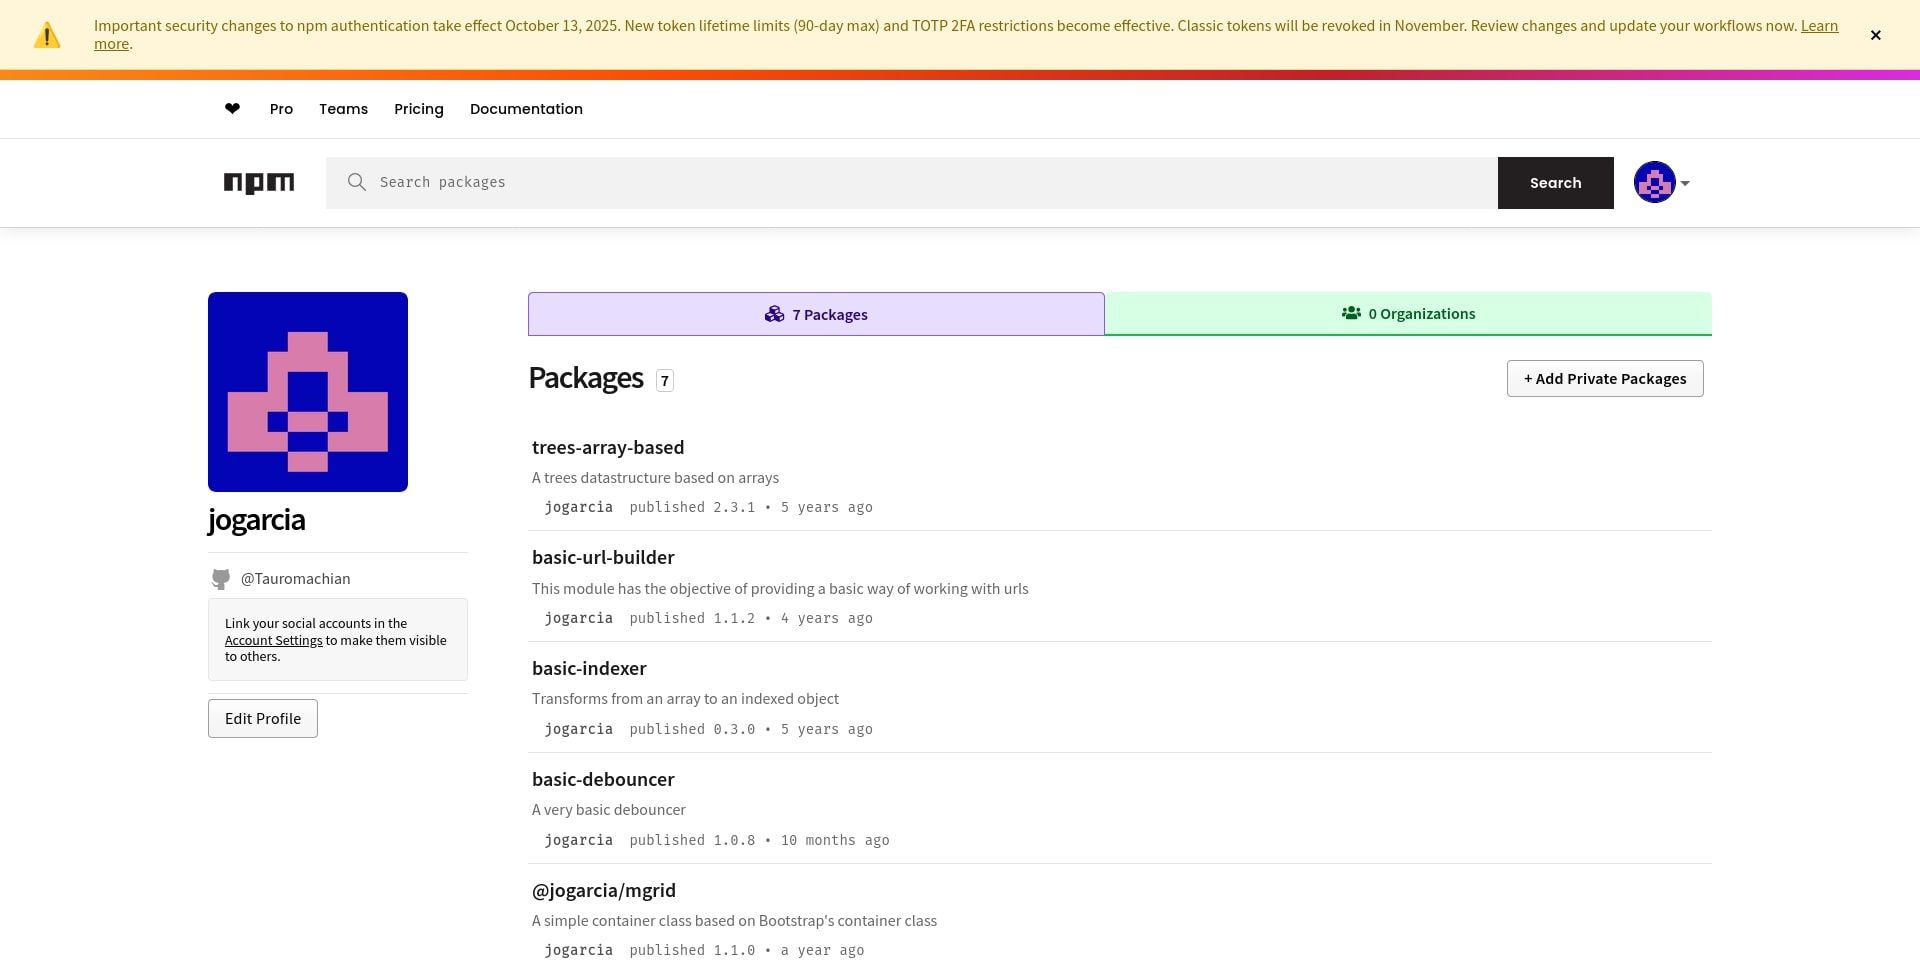
Task: Open Account Settings link
Action: pyautogui.click(x=273, y=640)
